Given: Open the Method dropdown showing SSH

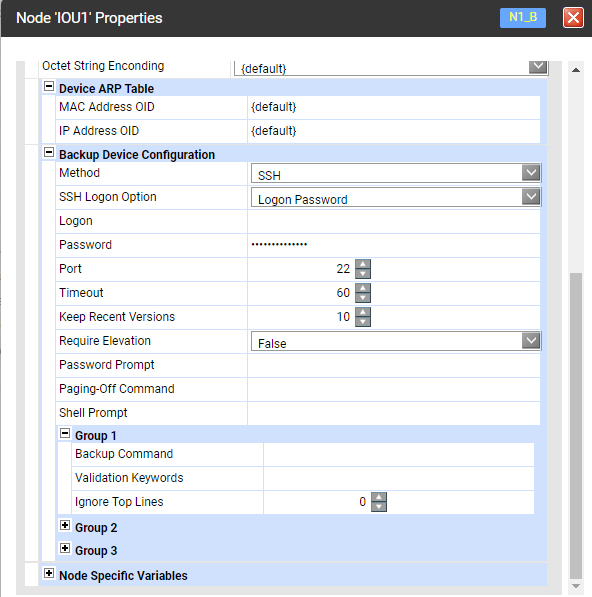Looking at the screenshot, I should (531, 173).
